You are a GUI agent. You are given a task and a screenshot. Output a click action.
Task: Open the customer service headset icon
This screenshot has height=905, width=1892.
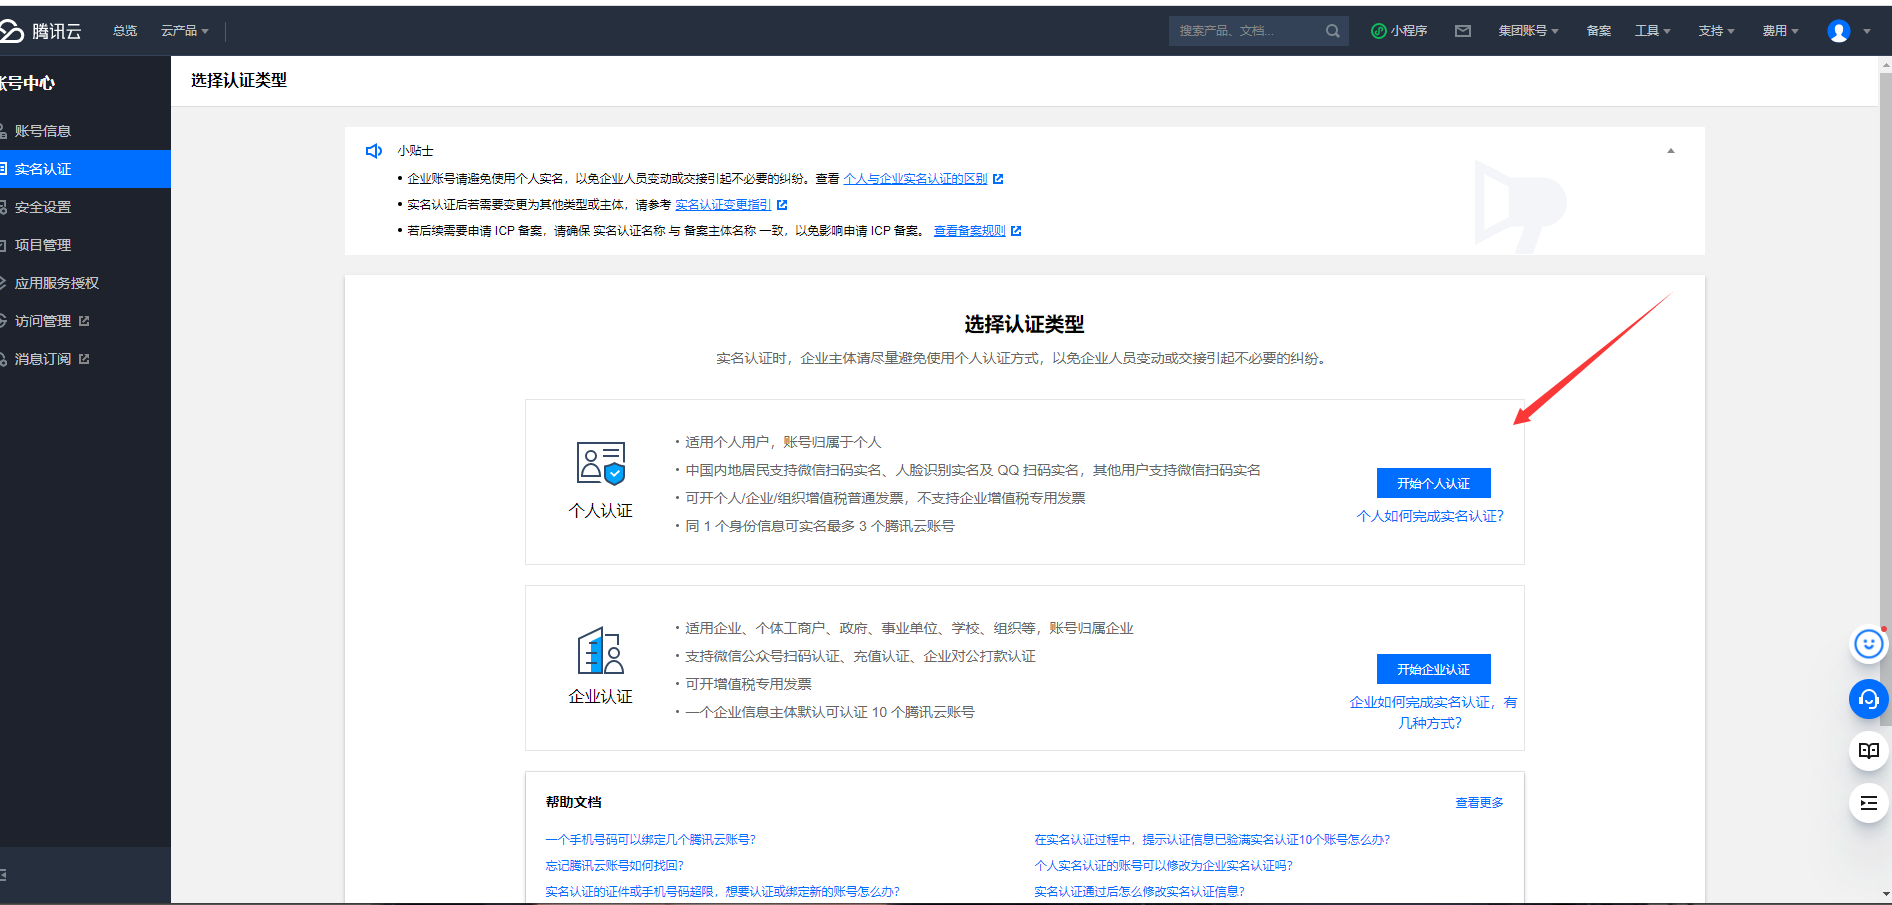tap(1868, 699)
